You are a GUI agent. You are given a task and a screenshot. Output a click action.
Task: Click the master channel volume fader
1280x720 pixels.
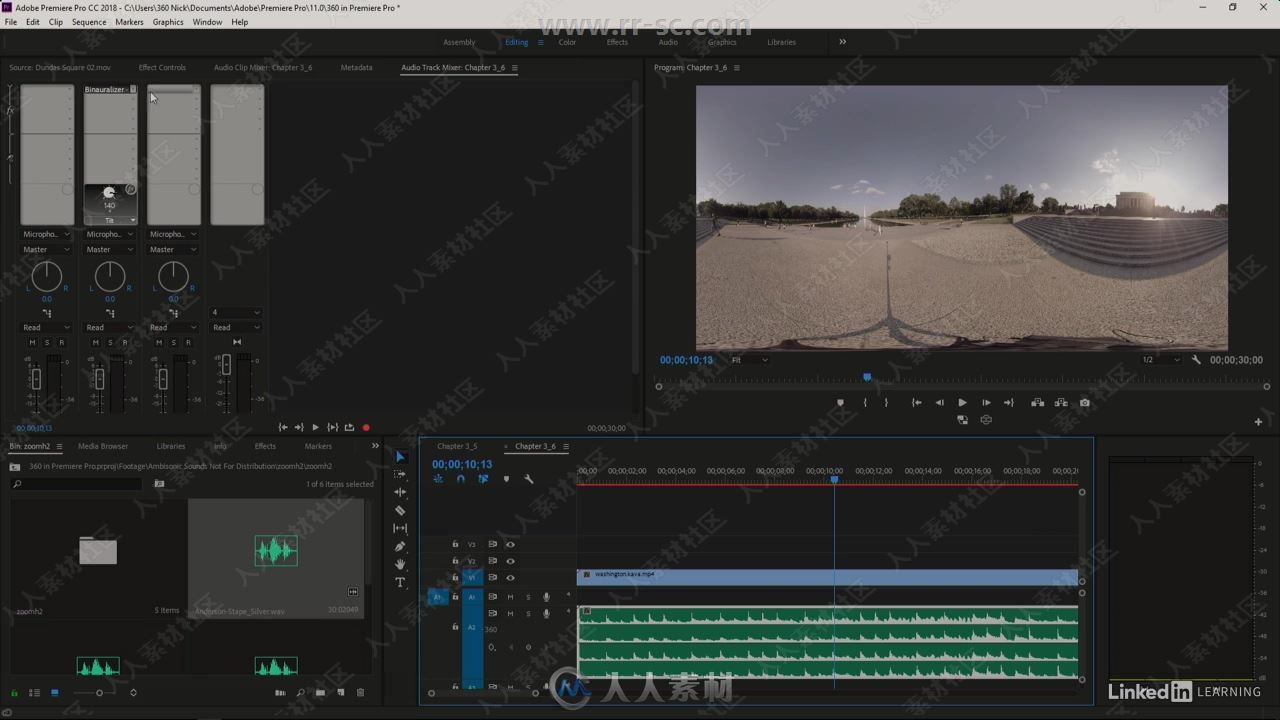click(226, 367)
